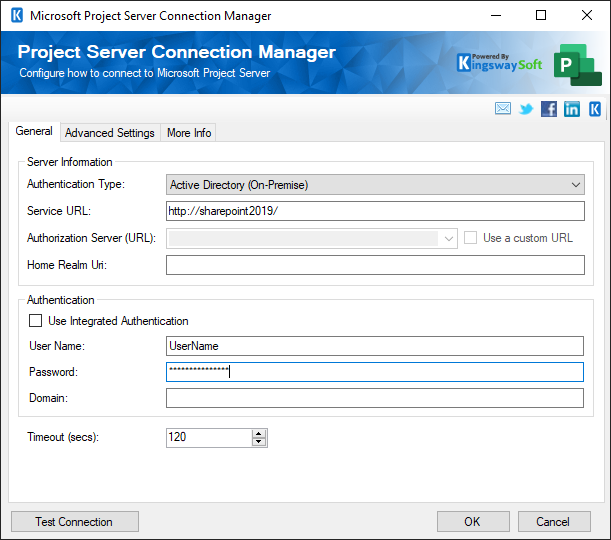The height and width of the screenshot is (540, 611).
Task: Decrease Timeout with the down arrow
Action: pos(259,442)
